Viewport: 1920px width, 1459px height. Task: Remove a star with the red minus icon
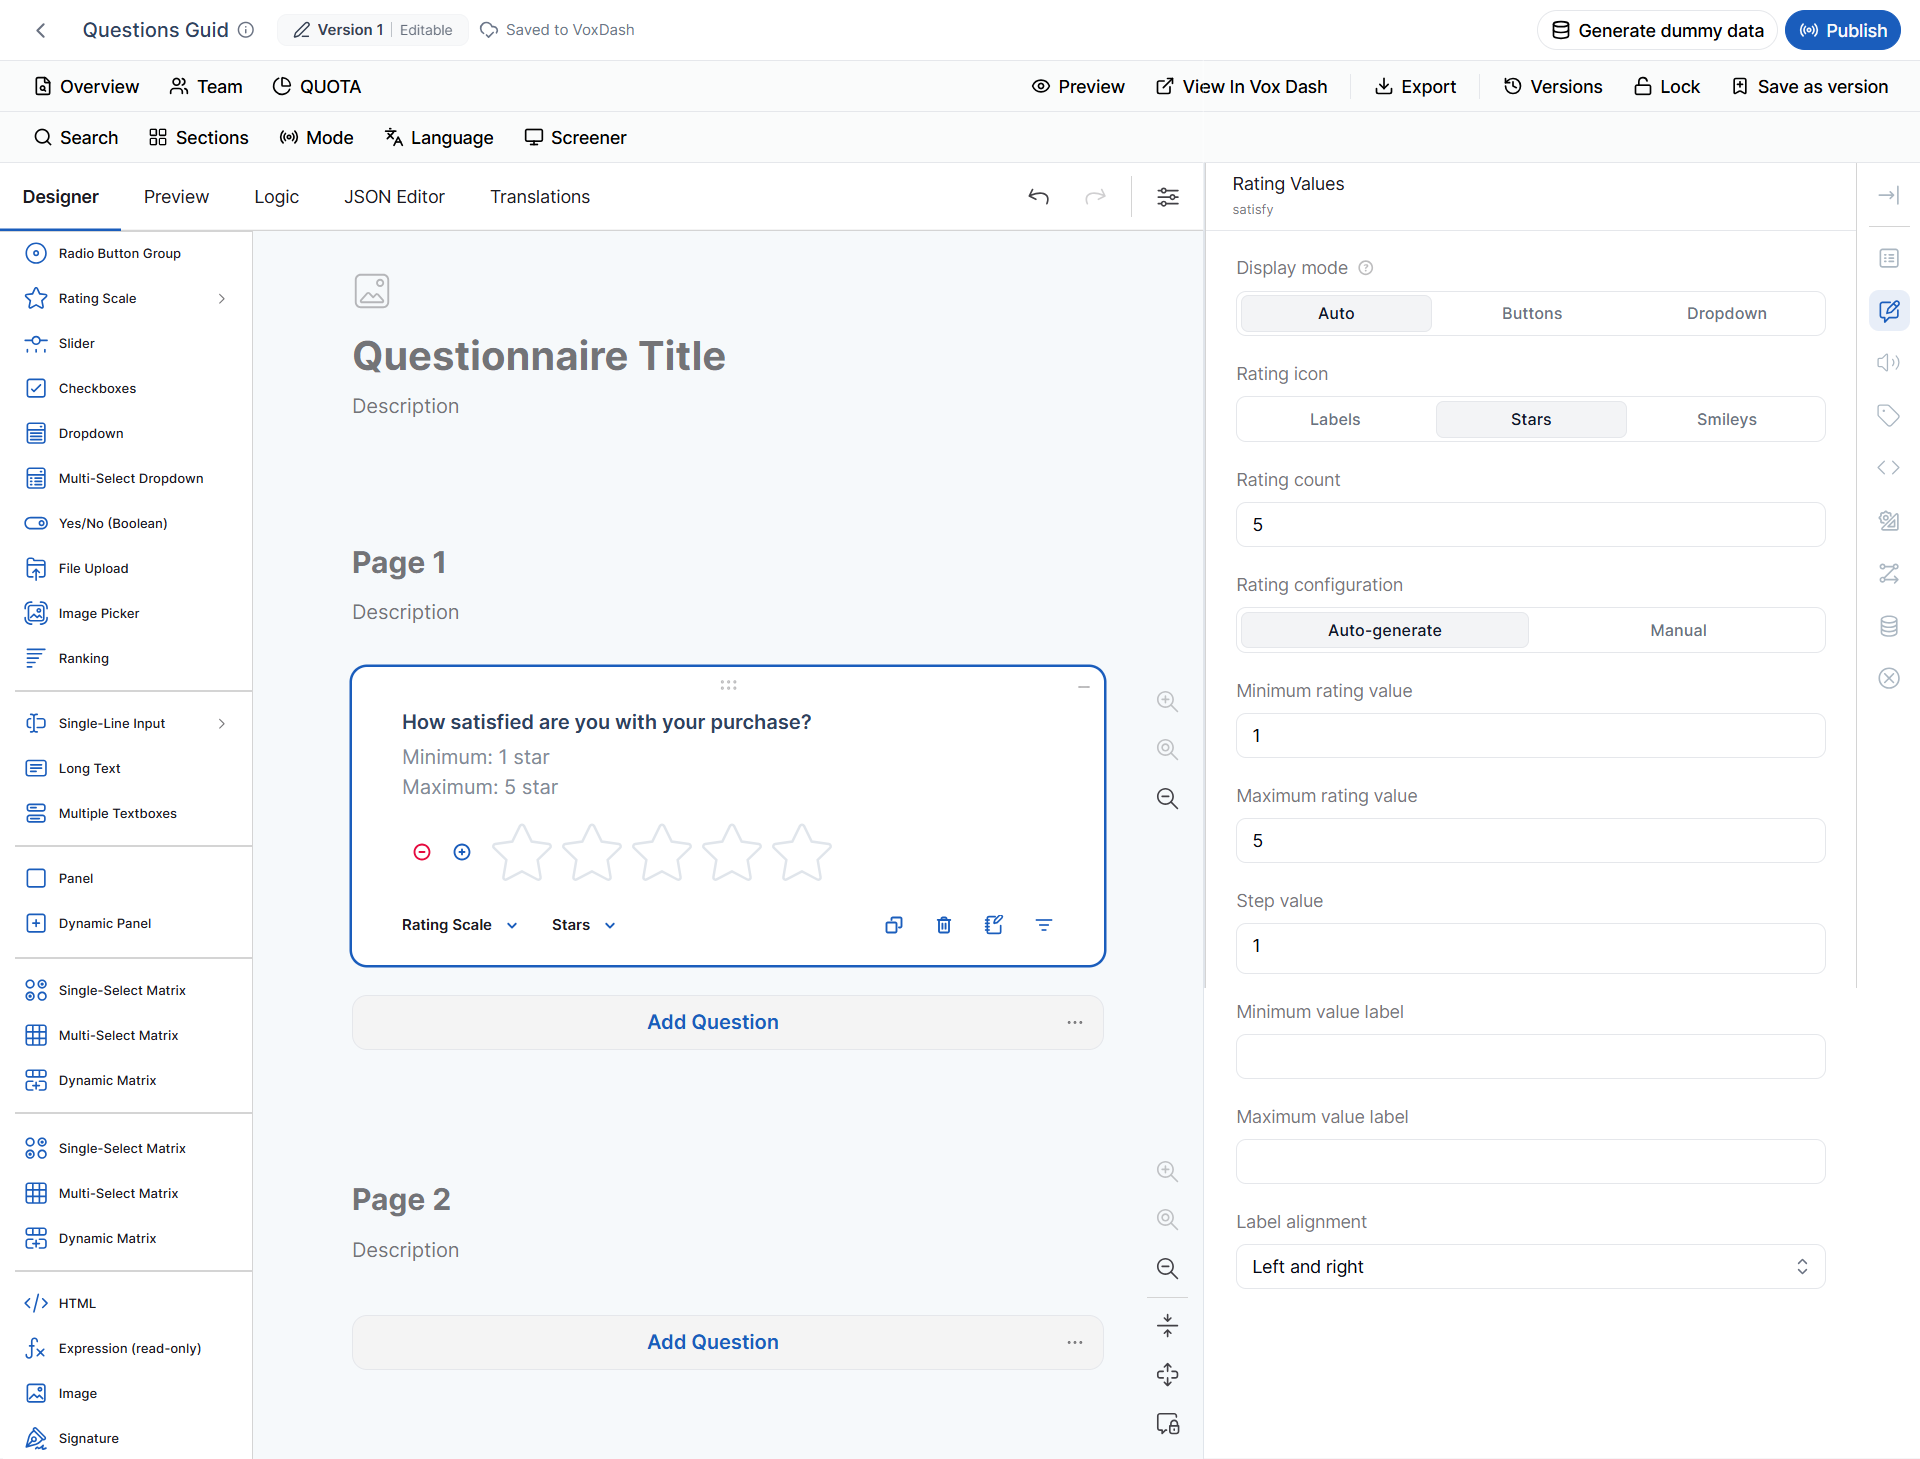tap(422, 852)
